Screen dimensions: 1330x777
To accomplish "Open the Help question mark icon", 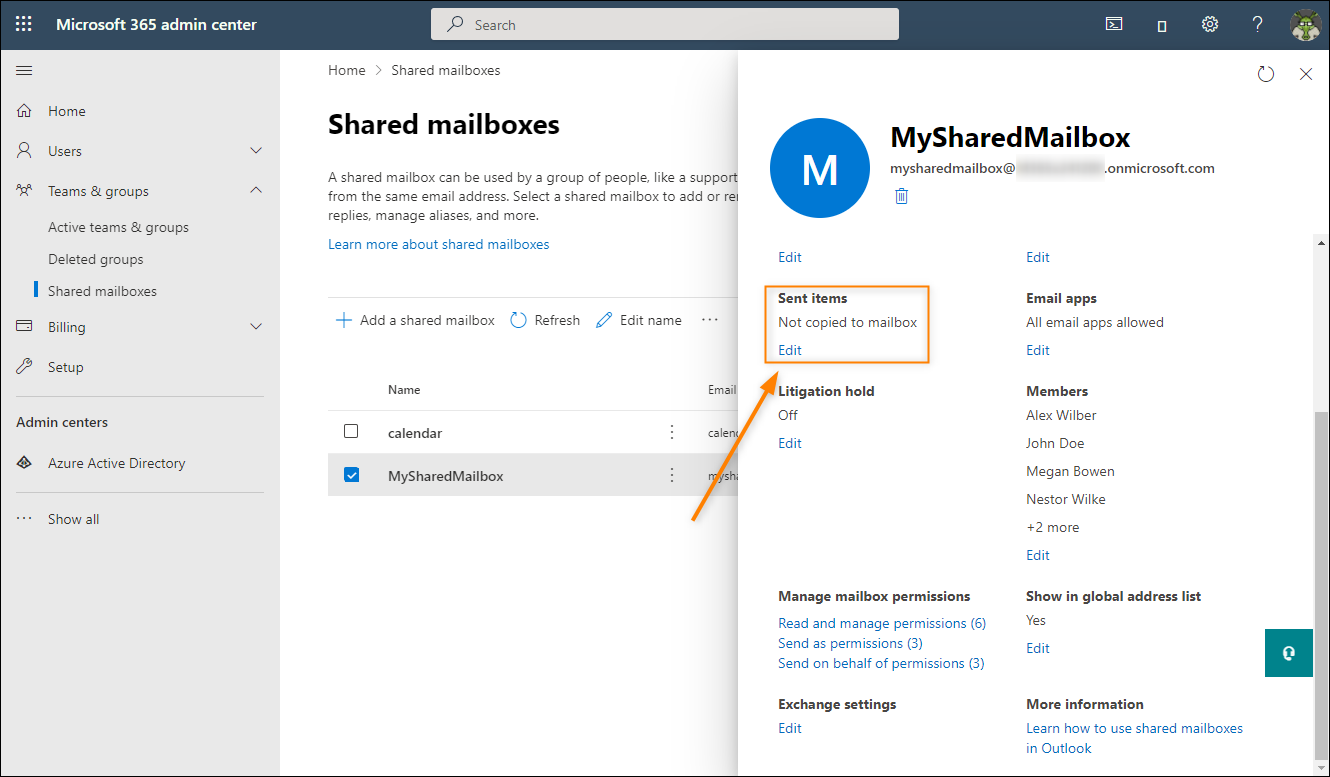I will click(x=1258, y=24).
